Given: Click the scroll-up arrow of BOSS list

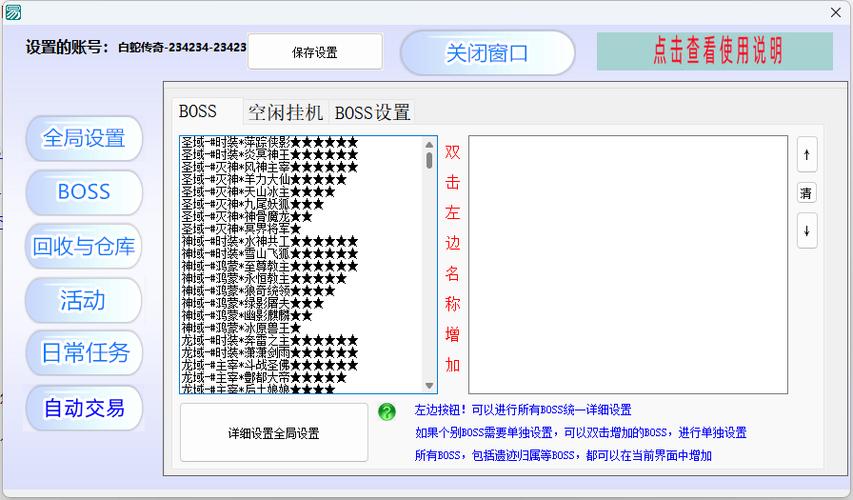Looking at the screenshot, I should tap(429, 144).
